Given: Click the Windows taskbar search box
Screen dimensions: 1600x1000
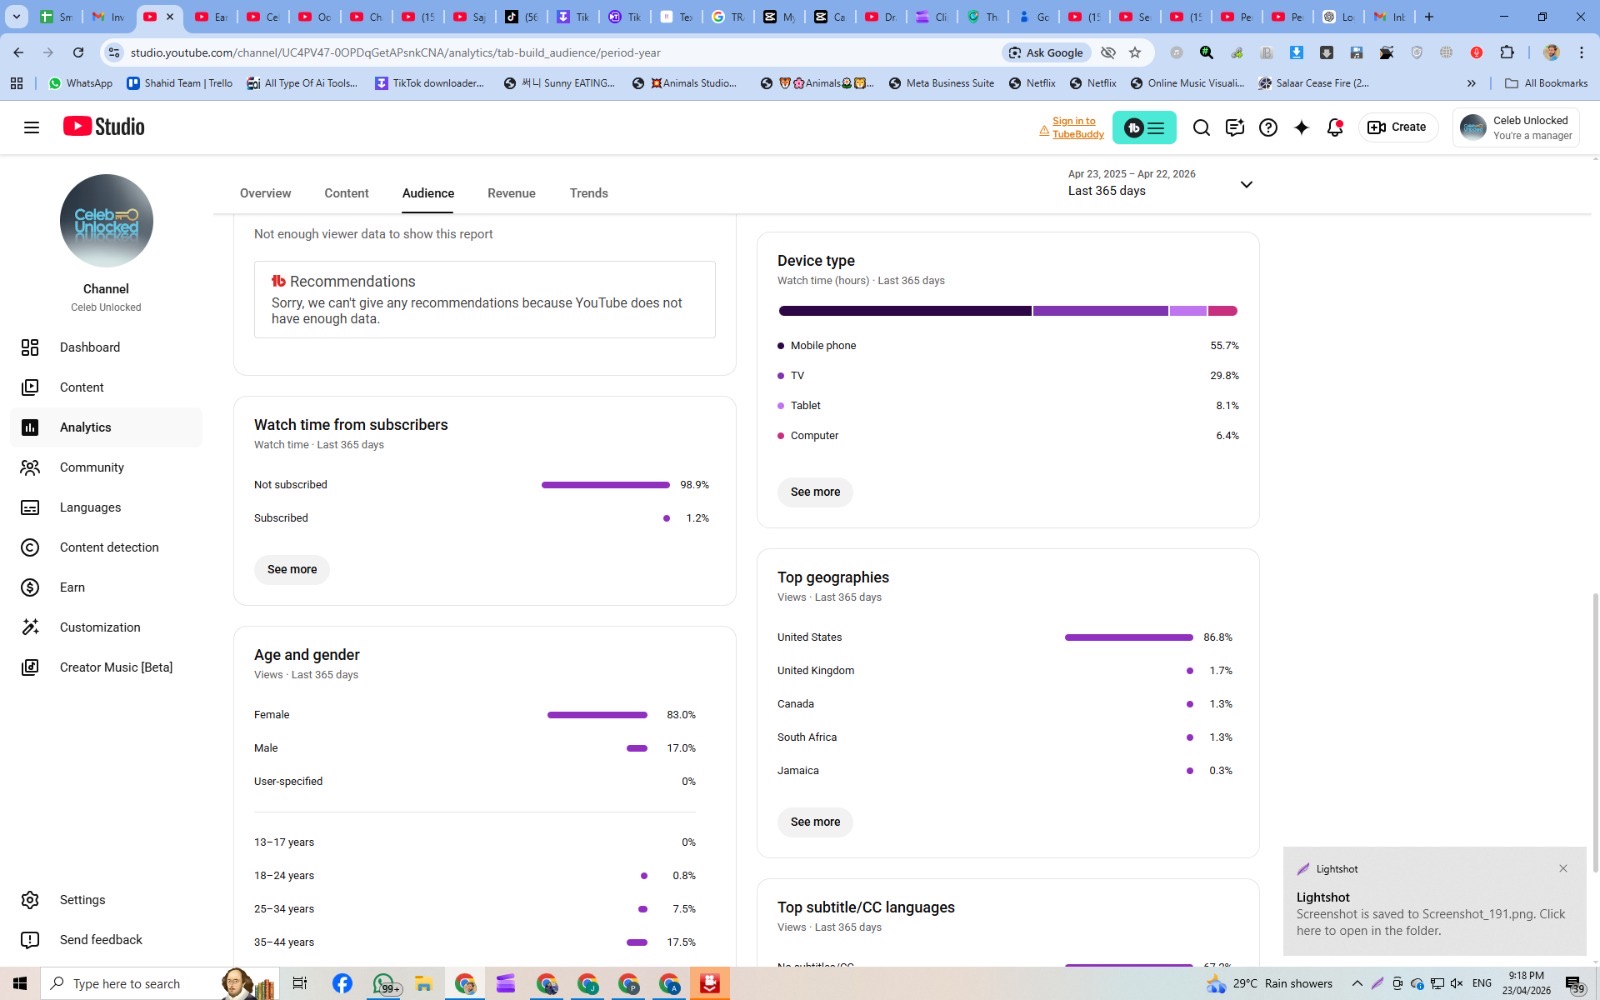Looking at the screenshot, I should 135,984.
